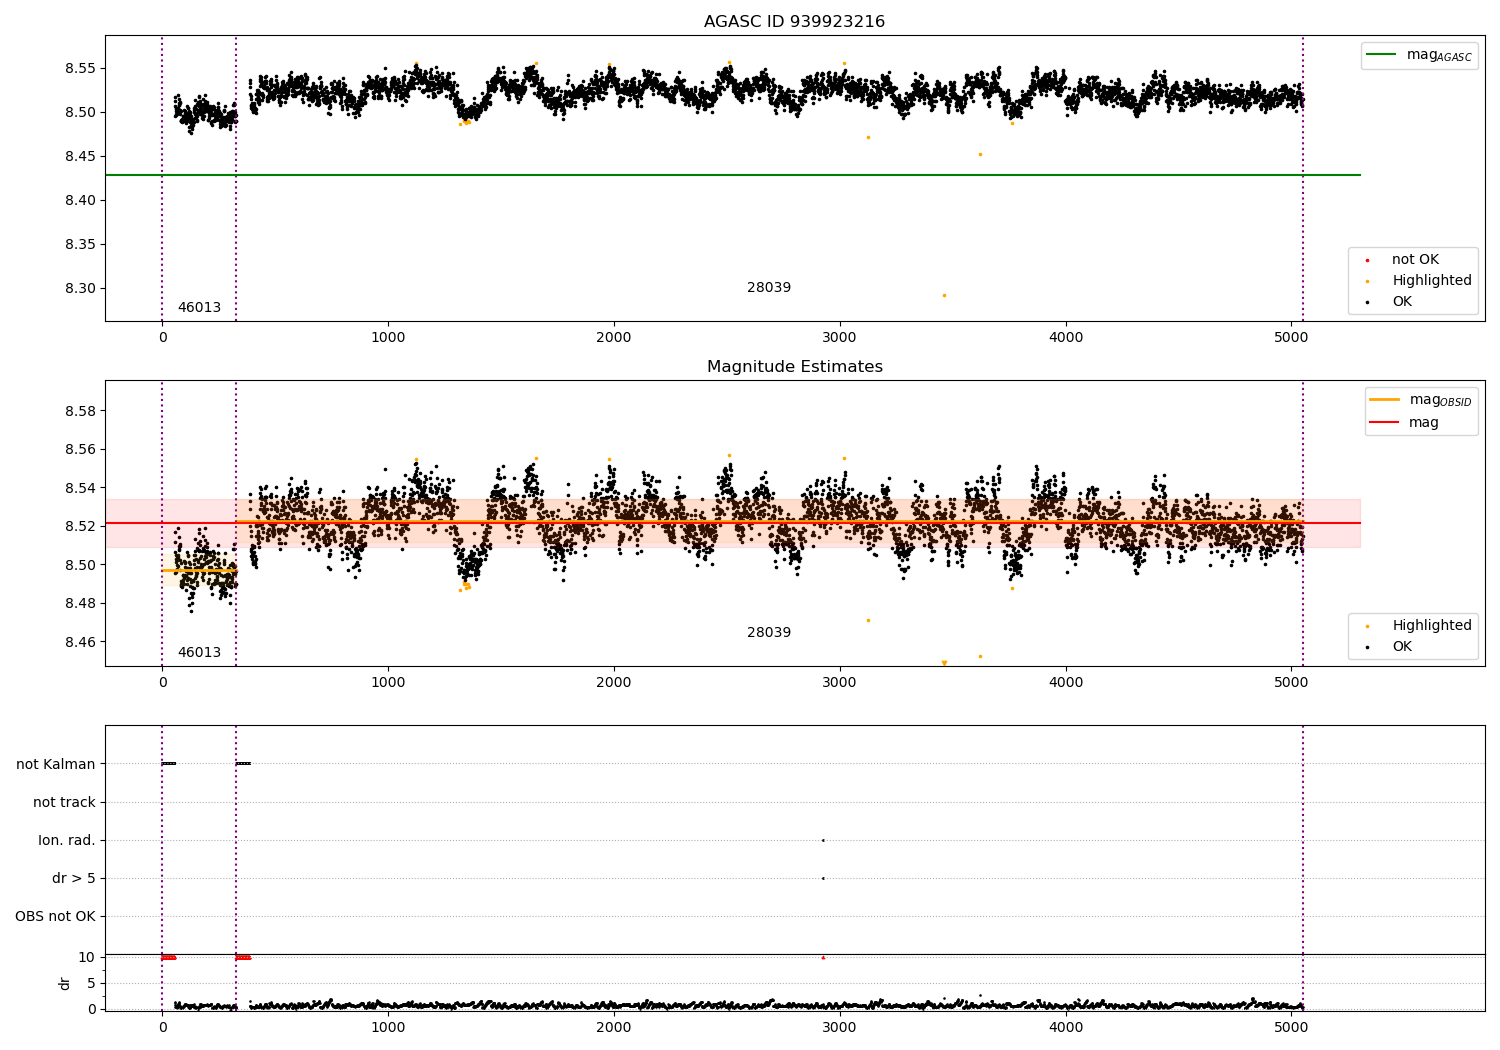Click the 8.35 y-tick in the top panel
1500x1050 pixels.
(80, 245)
